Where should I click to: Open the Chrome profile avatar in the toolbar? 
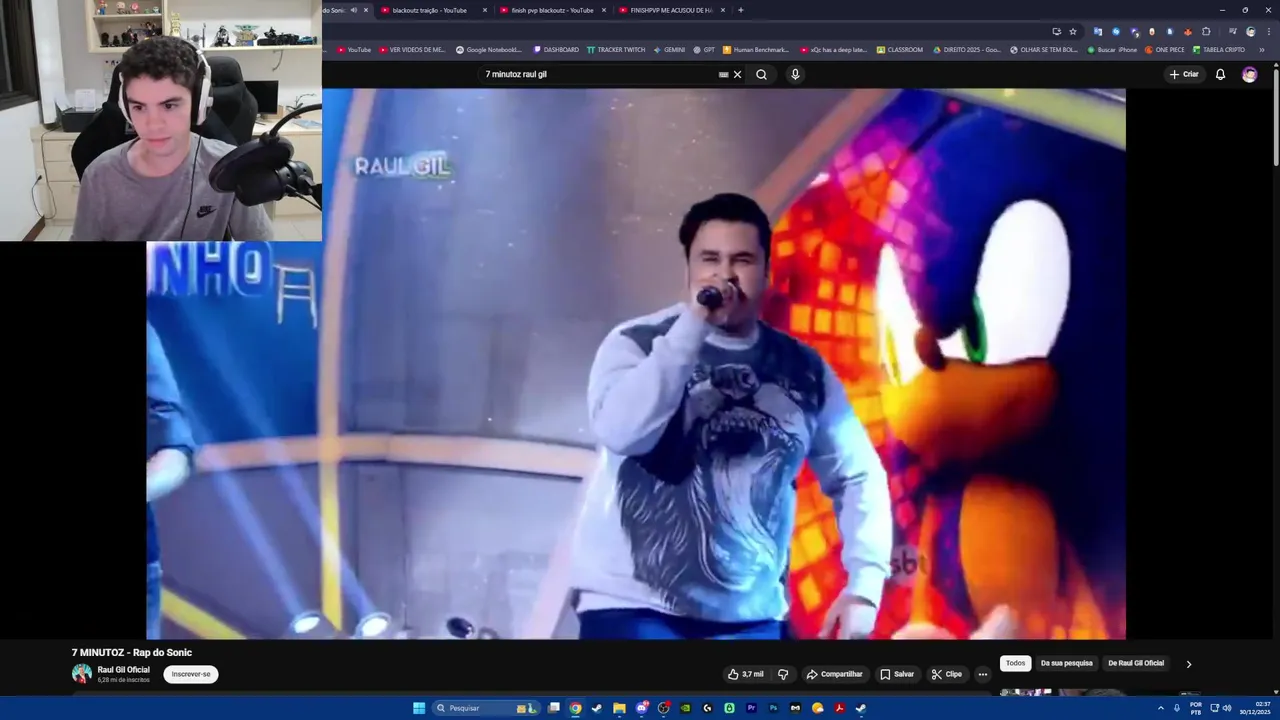click(1250, 31)
